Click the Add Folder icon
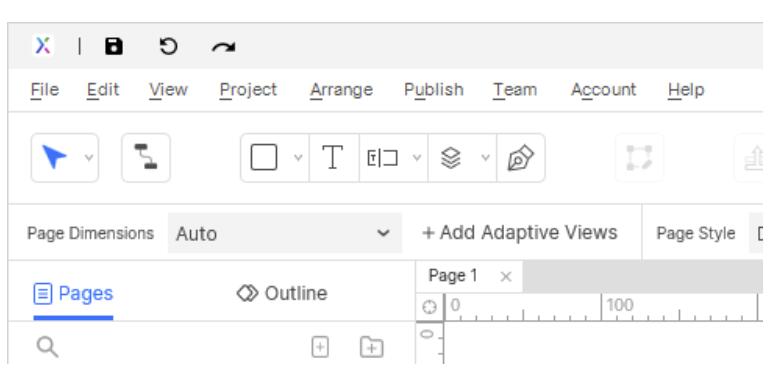The width and height of the screenshot is (771, 379). pyautogui.click(x=372, y=347)
